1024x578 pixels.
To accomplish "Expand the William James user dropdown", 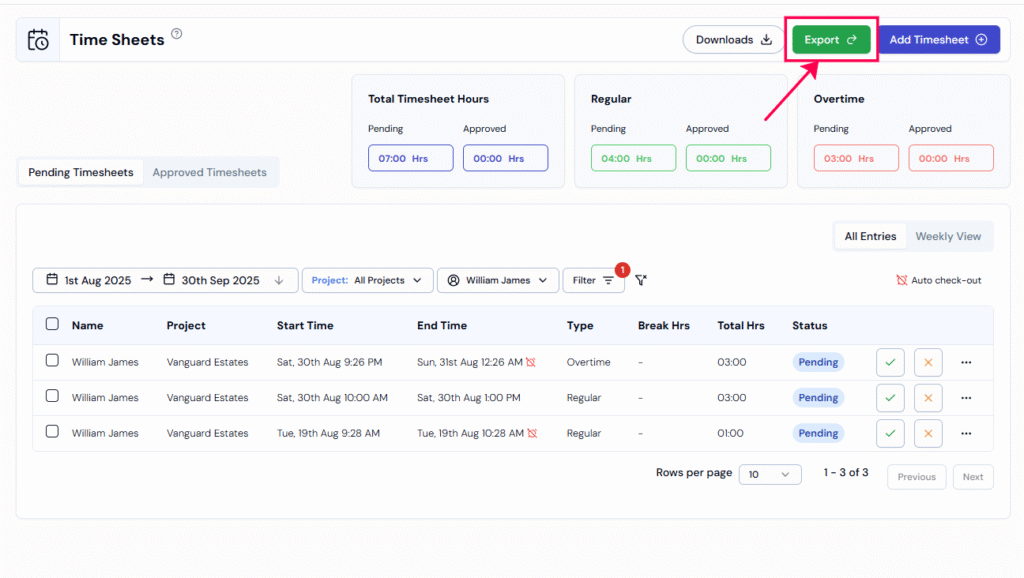I will click(497, 281).
